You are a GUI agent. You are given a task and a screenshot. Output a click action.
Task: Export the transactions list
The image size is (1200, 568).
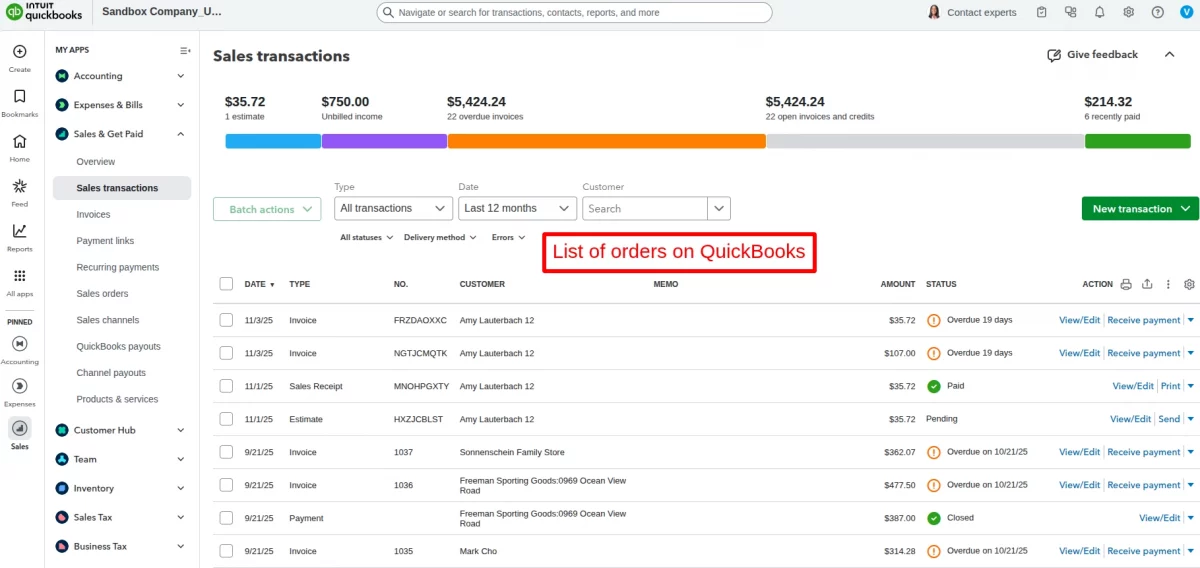(x=1147, y=284)
